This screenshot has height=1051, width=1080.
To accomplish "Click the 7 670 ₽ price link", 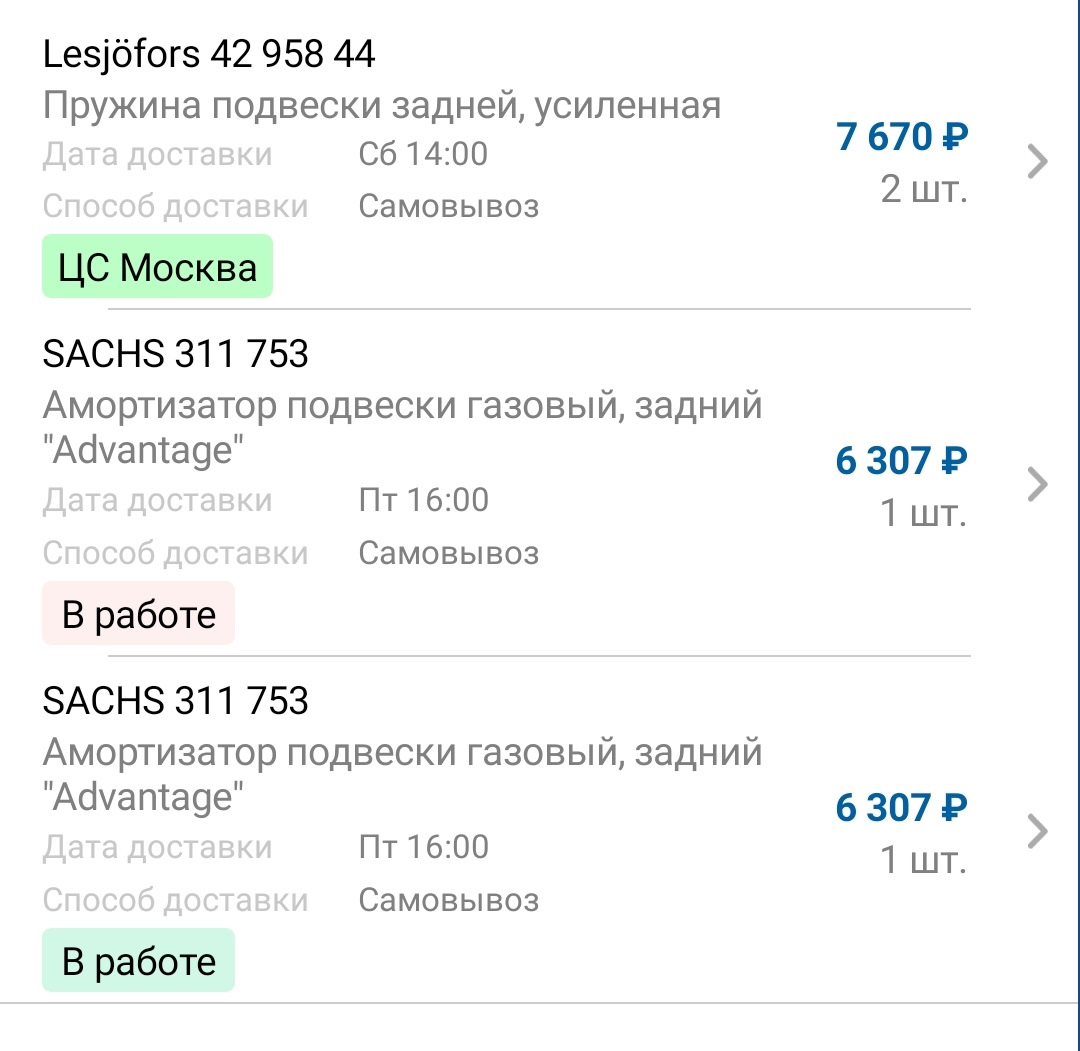I will click(x=898, y=137).
